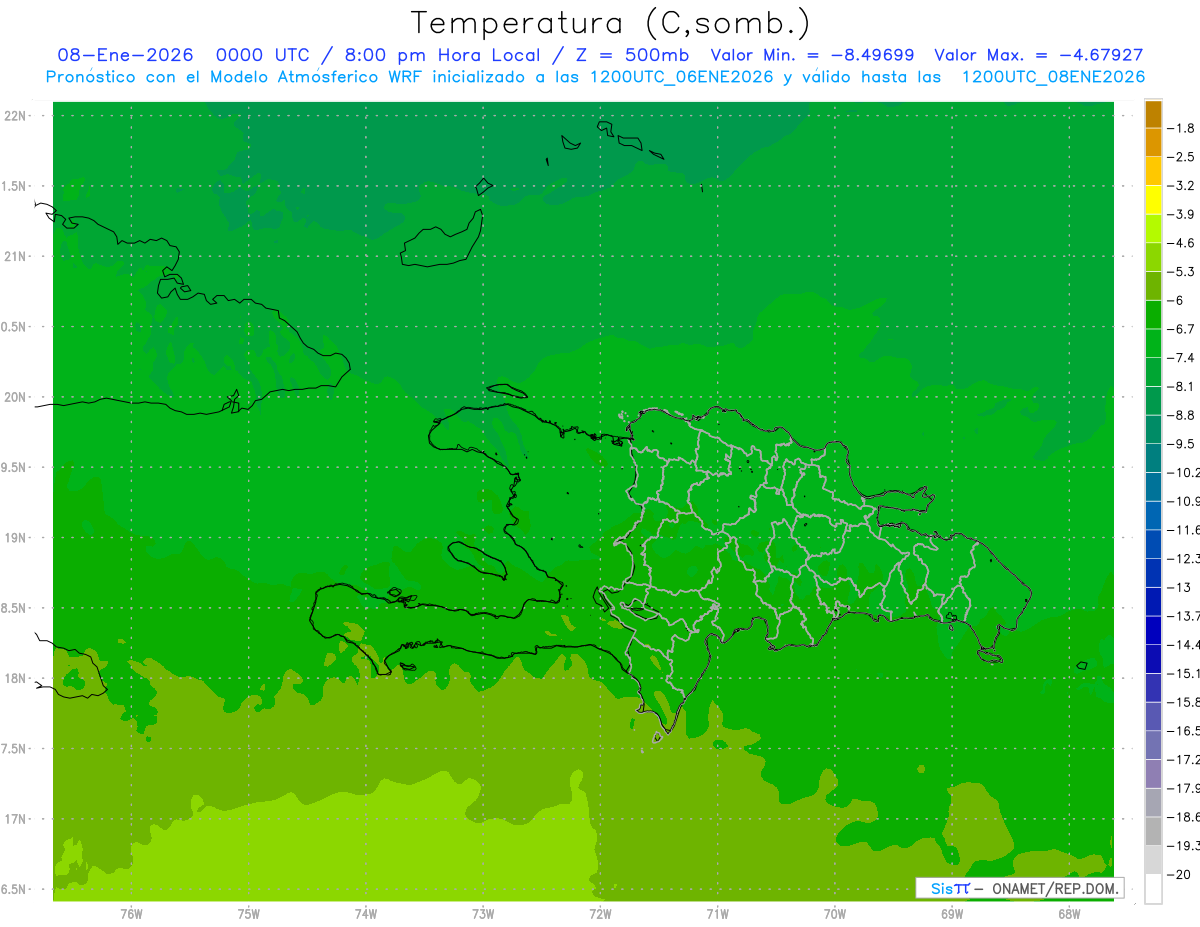Click the '-3.9' colorbar label
The height and width of the screenshot is (927, 1200).
click(x=1181, y=214)
